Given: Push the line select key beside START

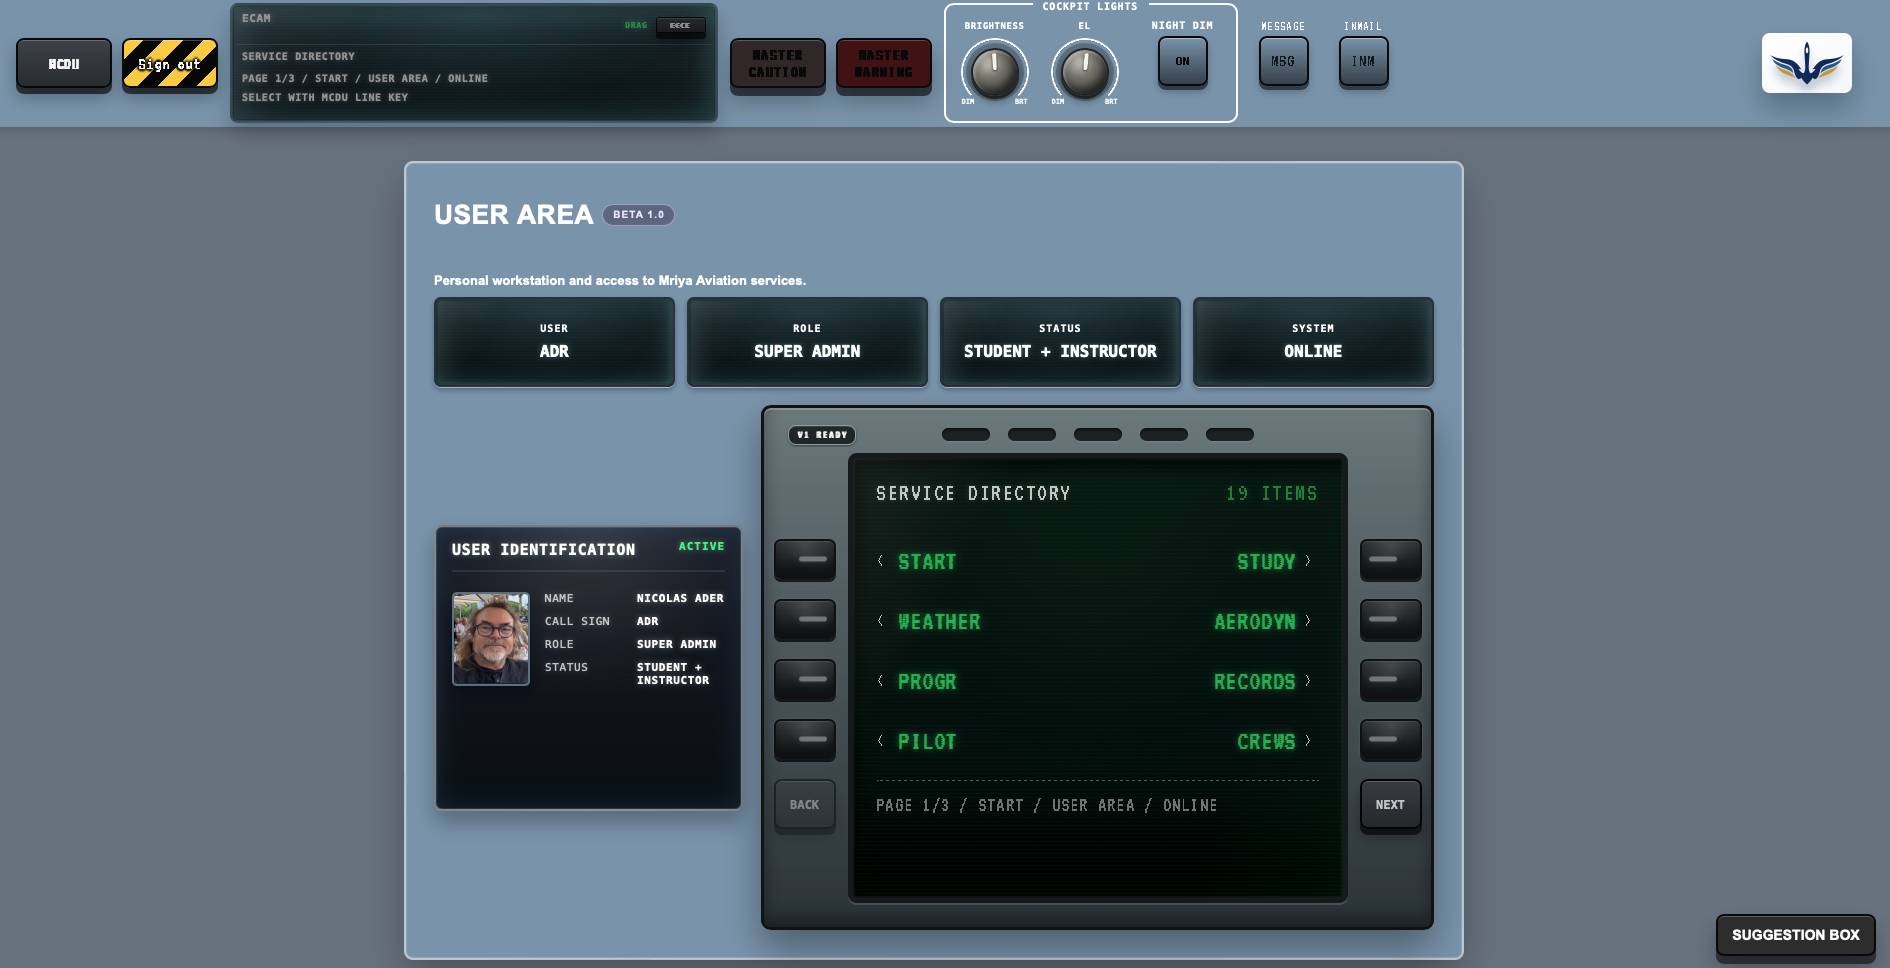Looking at the screenshot, I should (x=805, y=560).
